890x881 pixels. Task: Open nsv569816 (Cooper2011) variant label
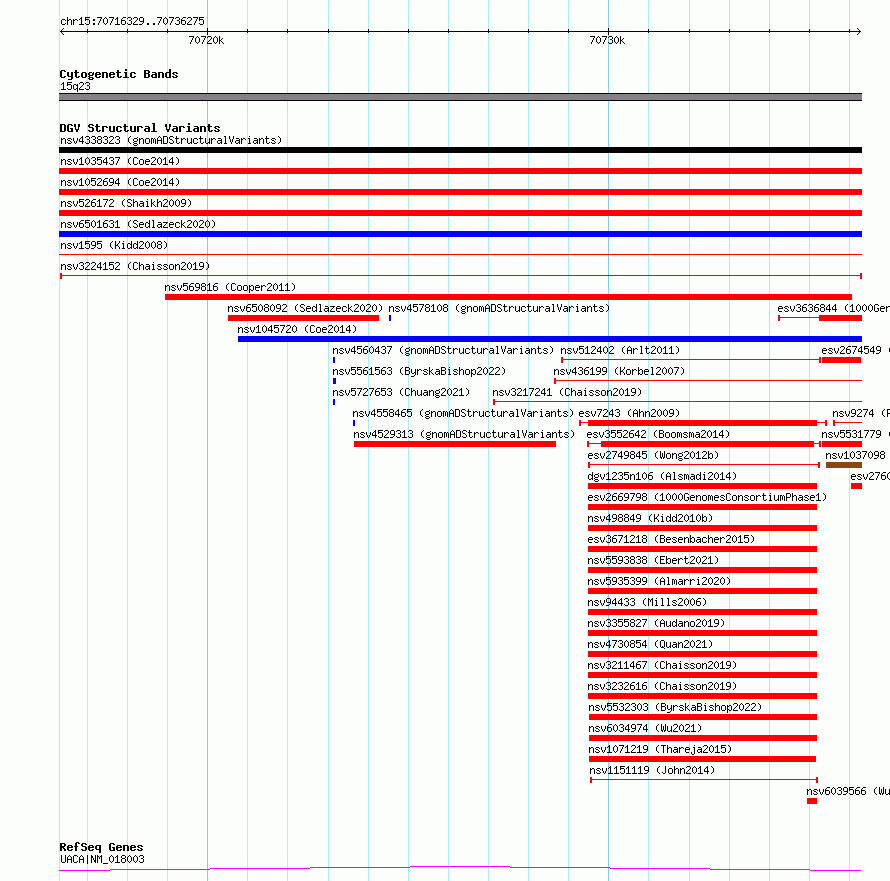[230, 287]
